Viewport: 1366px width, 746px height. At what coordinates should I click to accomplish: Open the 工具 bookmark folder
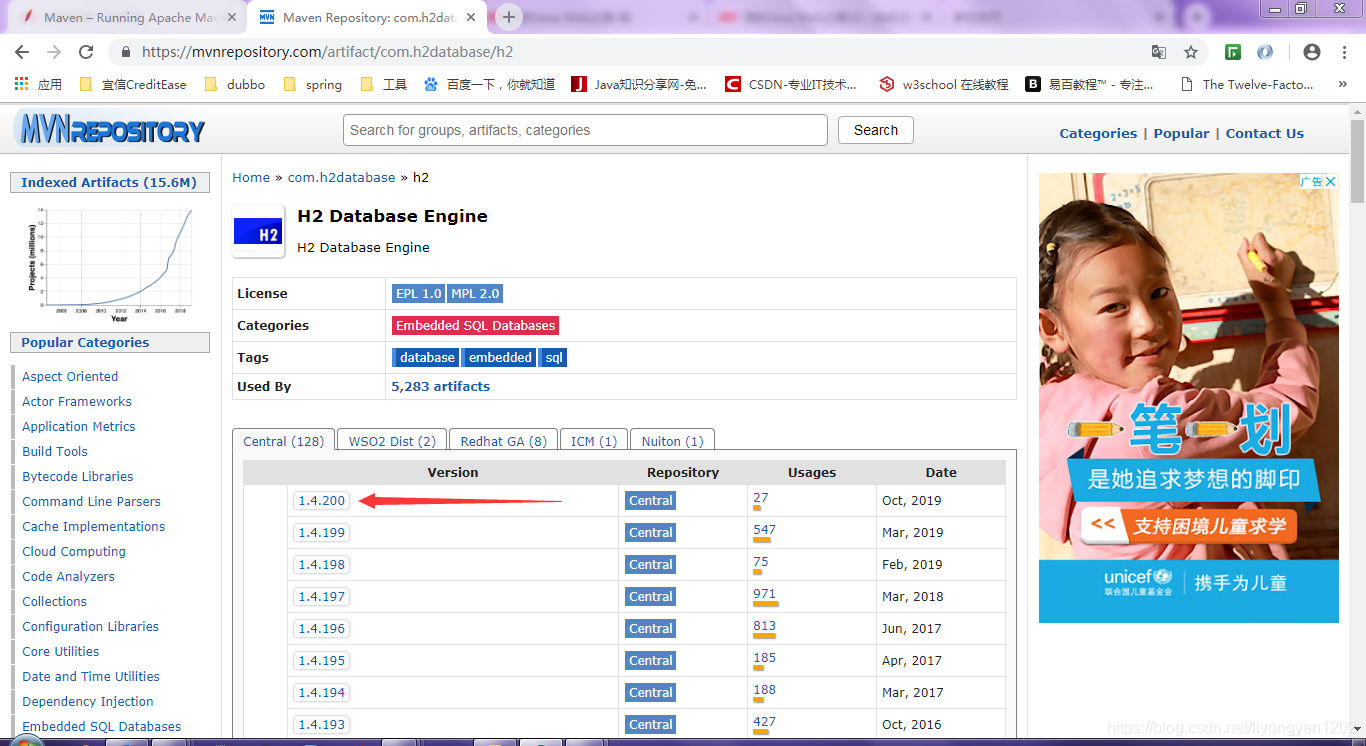(x=384, y=84)
